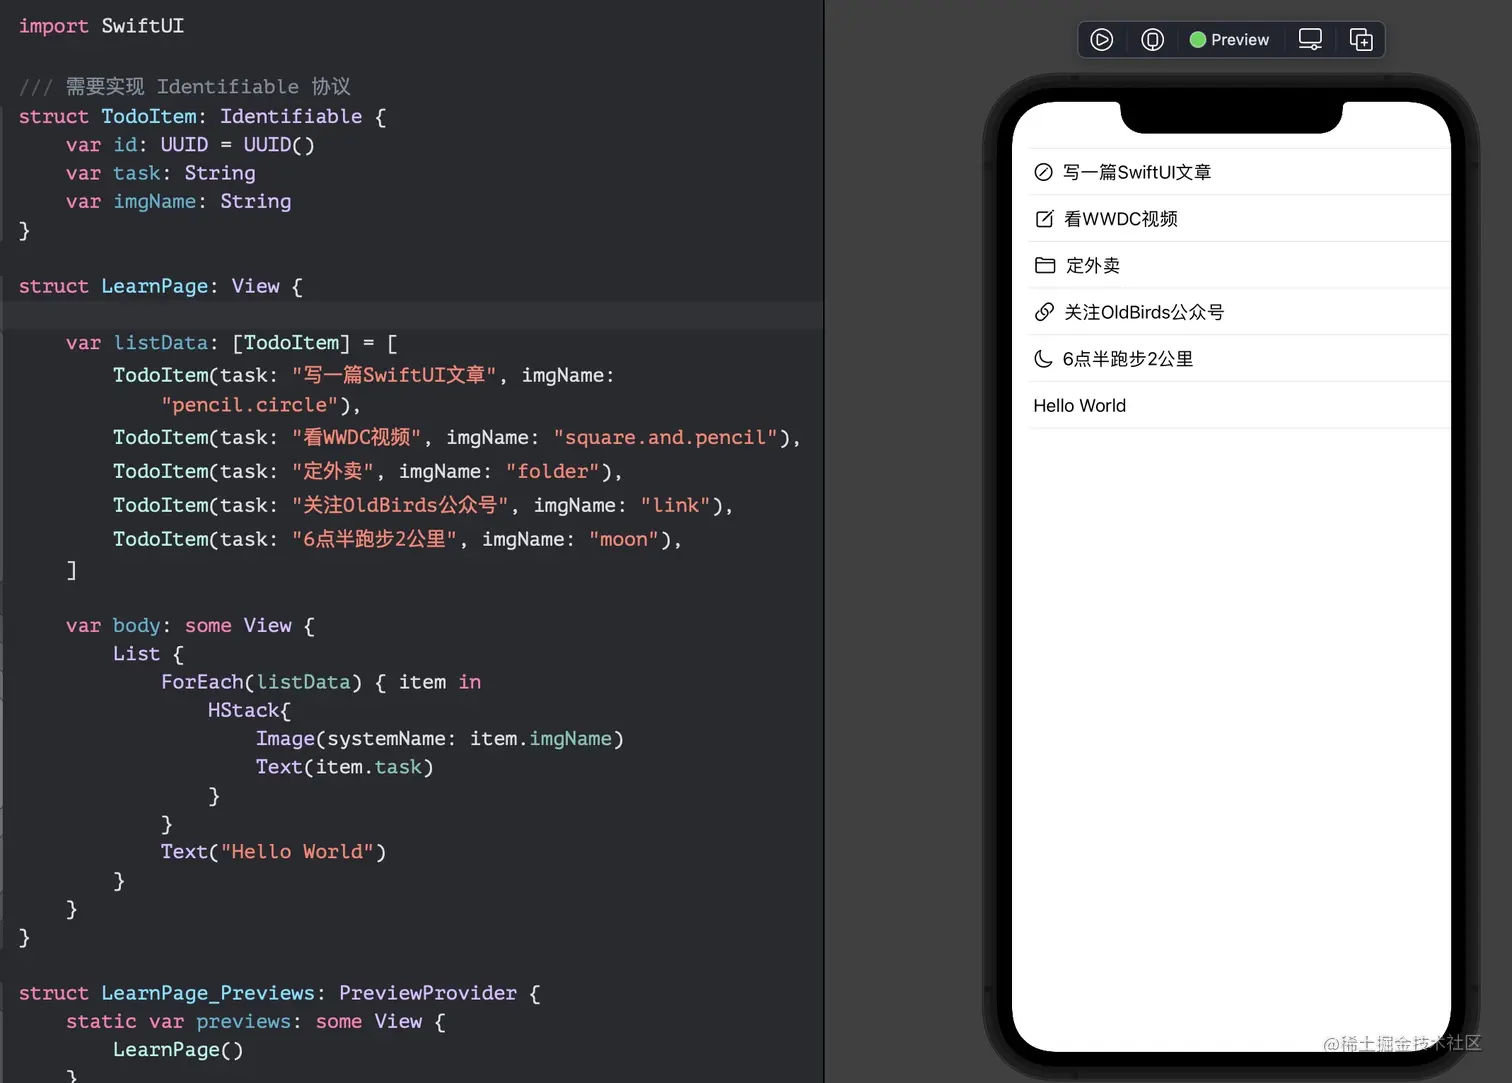Click the listData variable declaration
The image size is (1512, 1083).
pos(232,343)
